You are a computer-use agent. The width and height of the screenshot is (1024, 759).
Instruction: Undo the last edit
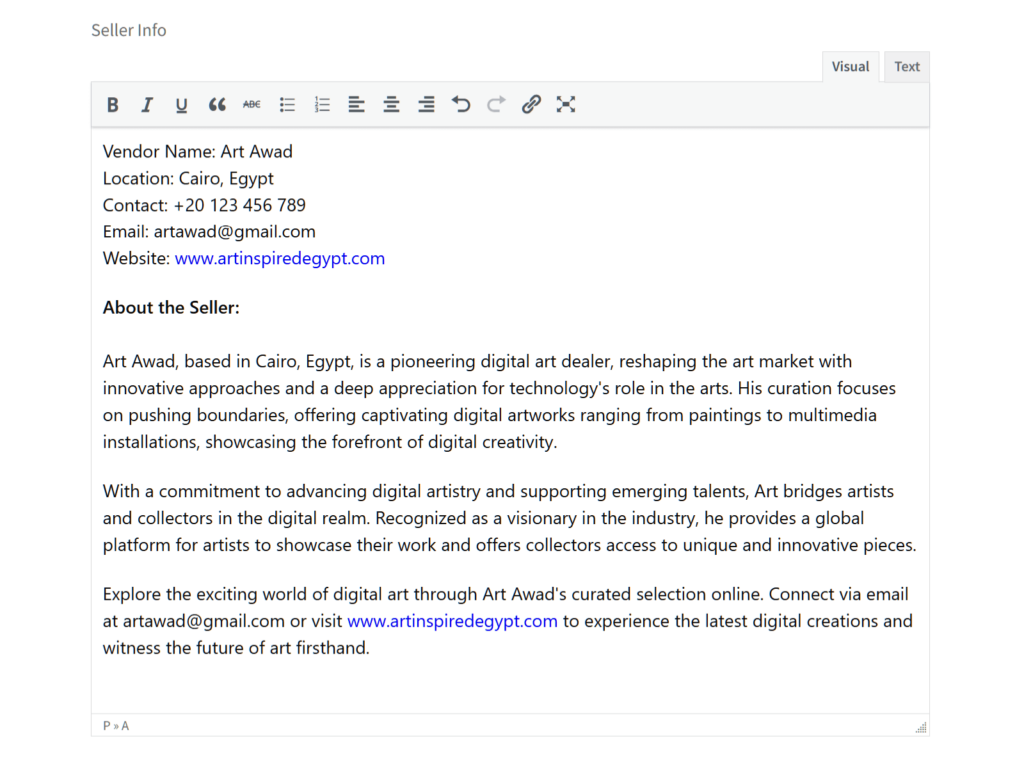click(461, 105)
